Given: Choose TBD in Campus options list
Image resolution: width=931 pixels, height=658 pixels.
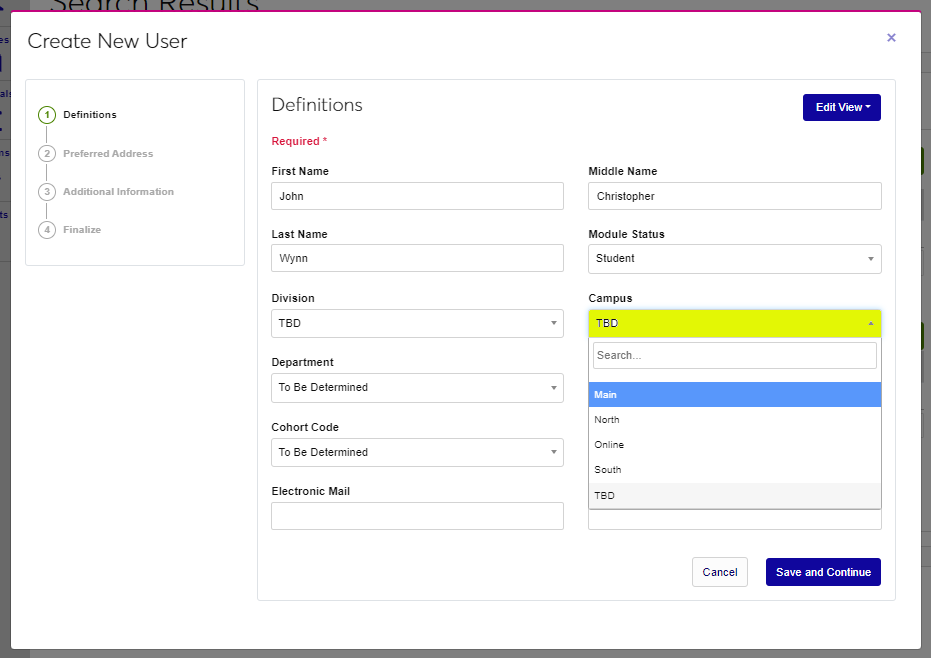Looking at the screenshot, I should point(734,496).
